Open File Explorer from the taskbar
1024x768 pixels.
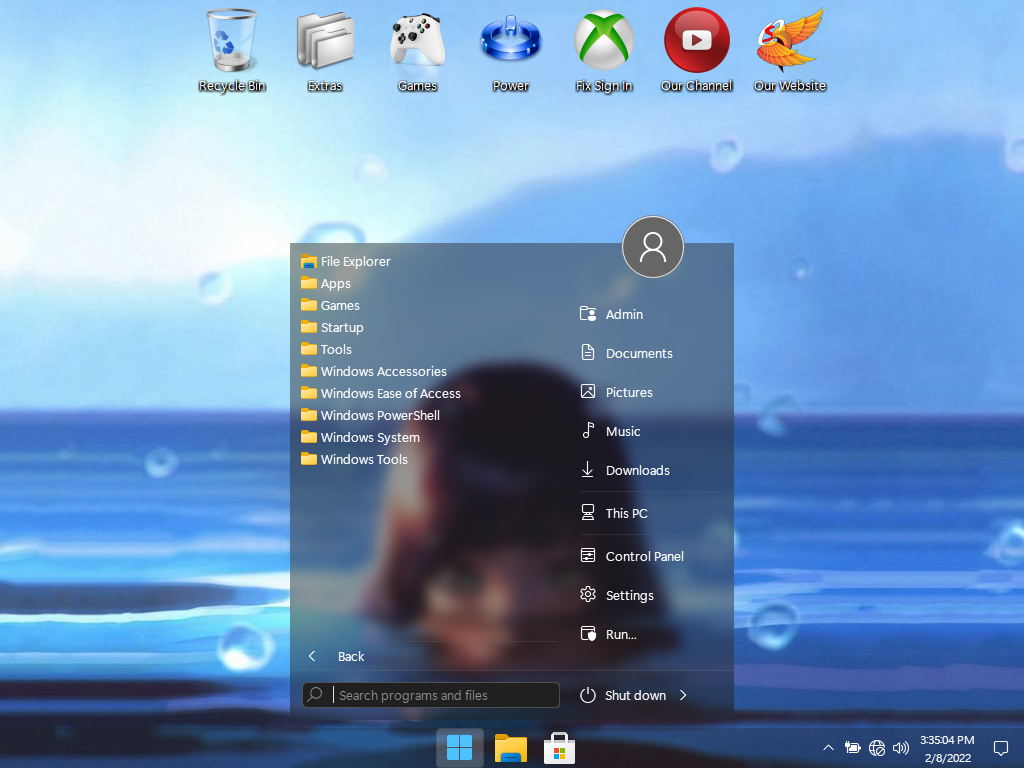click(x=510, y=747)
